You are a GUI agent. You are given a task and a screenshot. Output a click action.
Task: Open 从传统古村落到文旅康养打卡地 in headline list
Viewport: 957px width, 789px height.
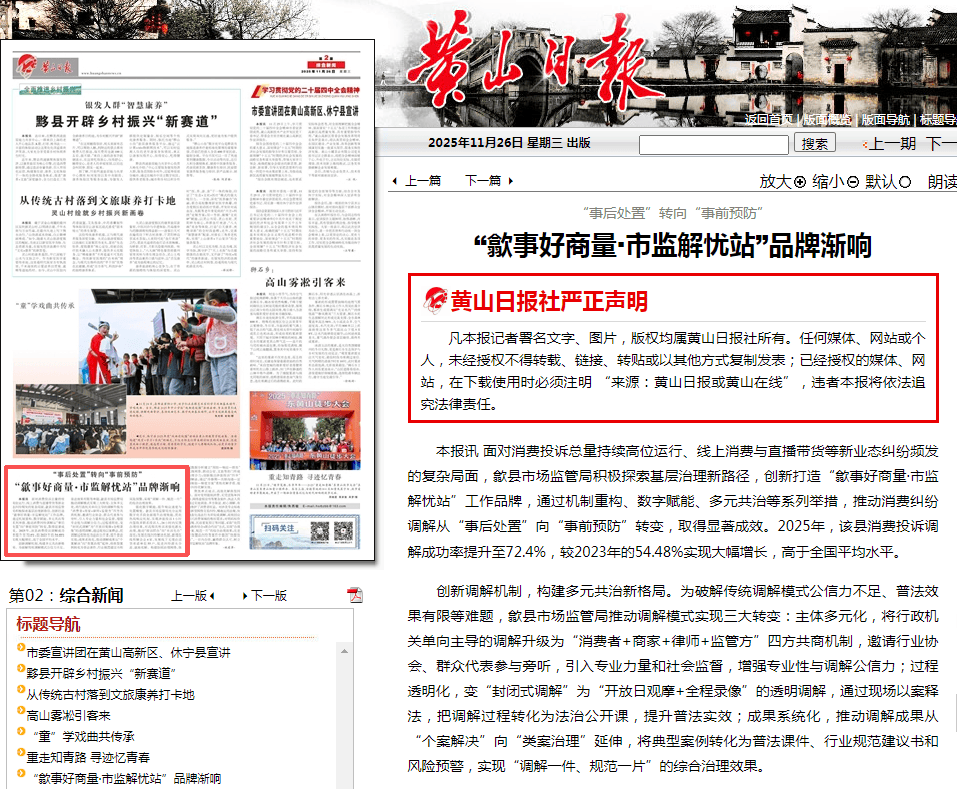point(110,694)
